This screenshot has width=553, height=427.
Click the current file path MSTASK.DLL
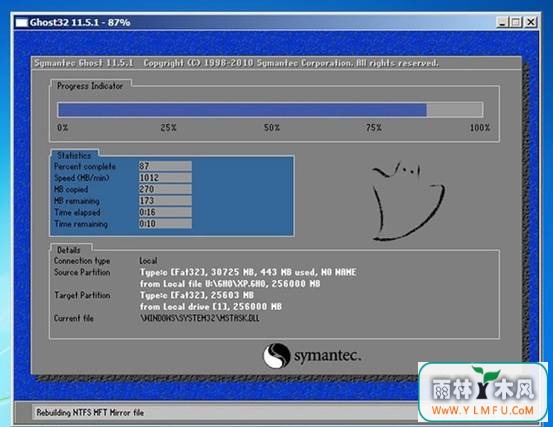click(200, 318)
